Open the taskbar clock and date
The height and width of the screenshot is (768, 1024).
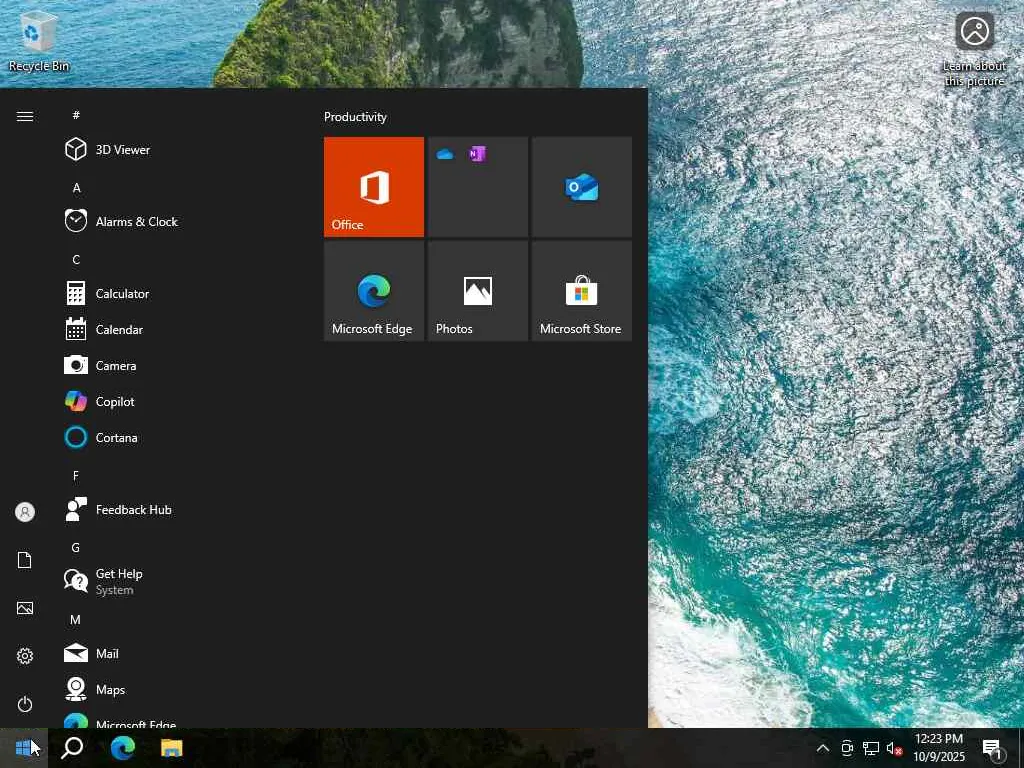938,748
